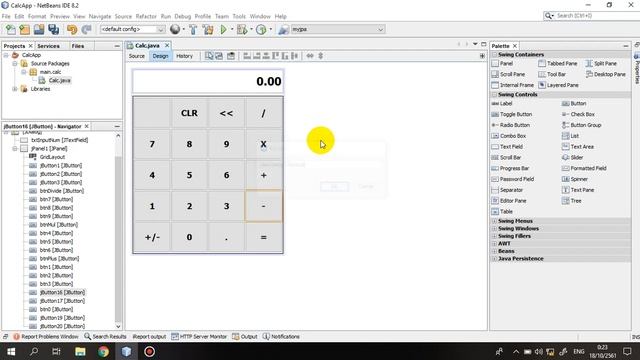
Task: Click the New File toolbar icon
Action: (x=11, y=29)
